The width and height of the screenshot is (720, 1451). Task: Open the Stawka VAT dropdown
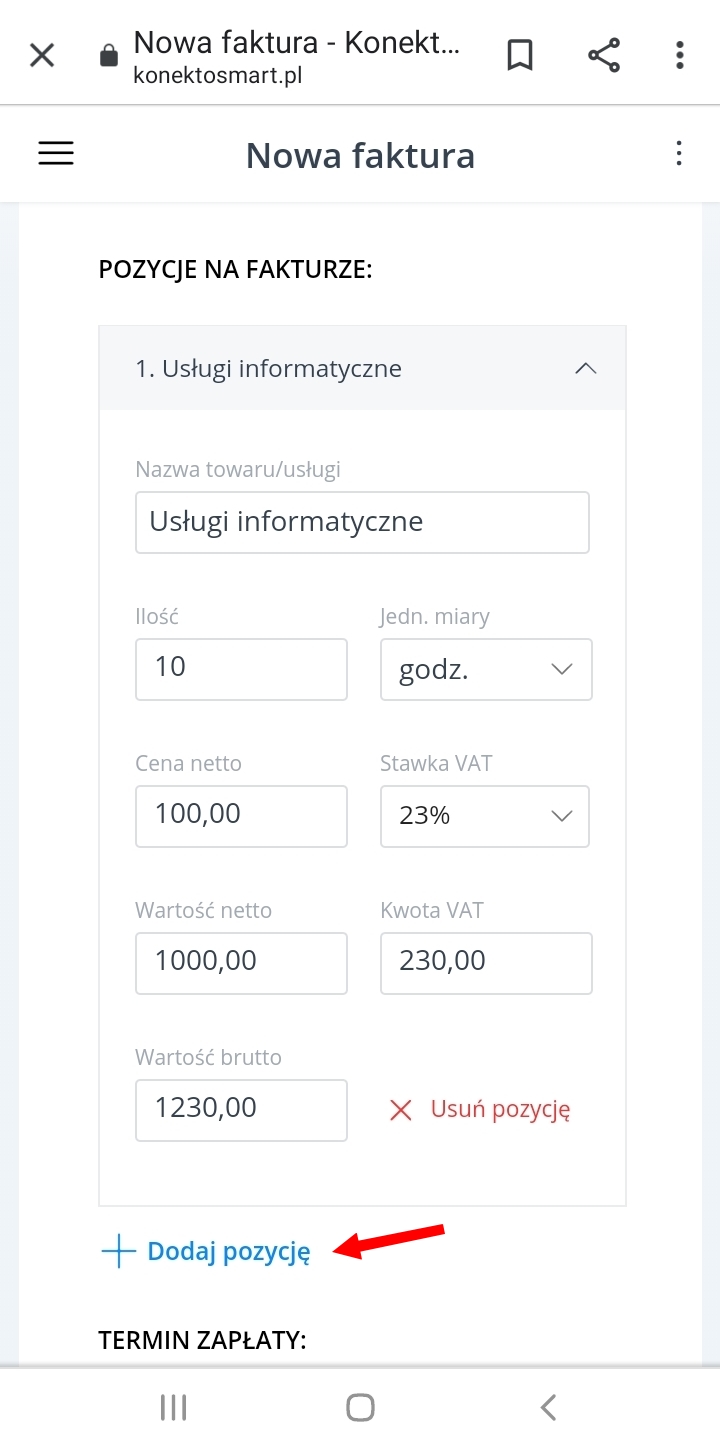[x=484, y=816]
